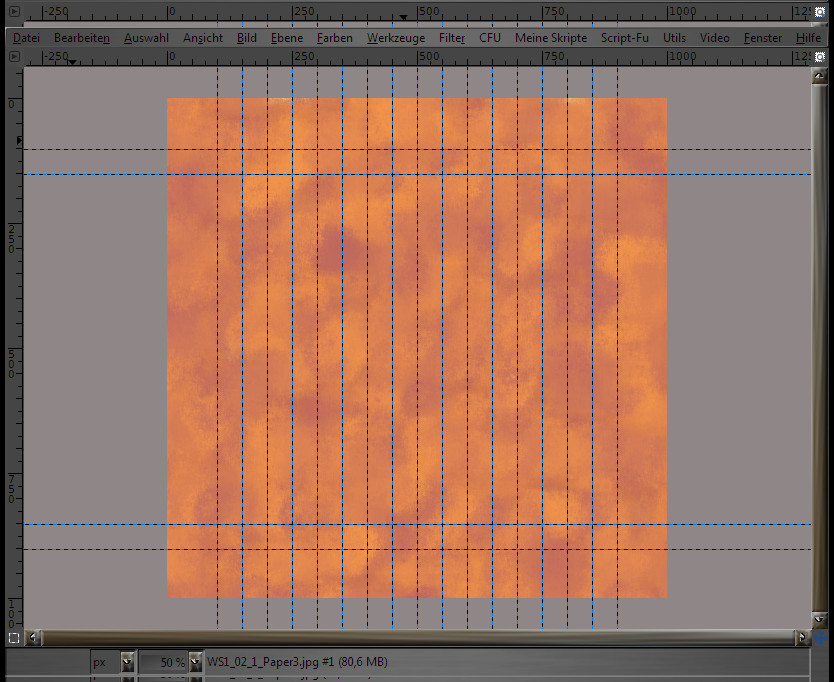Open the Filter menu
The image size is (834, 682).
click(452, 37)
